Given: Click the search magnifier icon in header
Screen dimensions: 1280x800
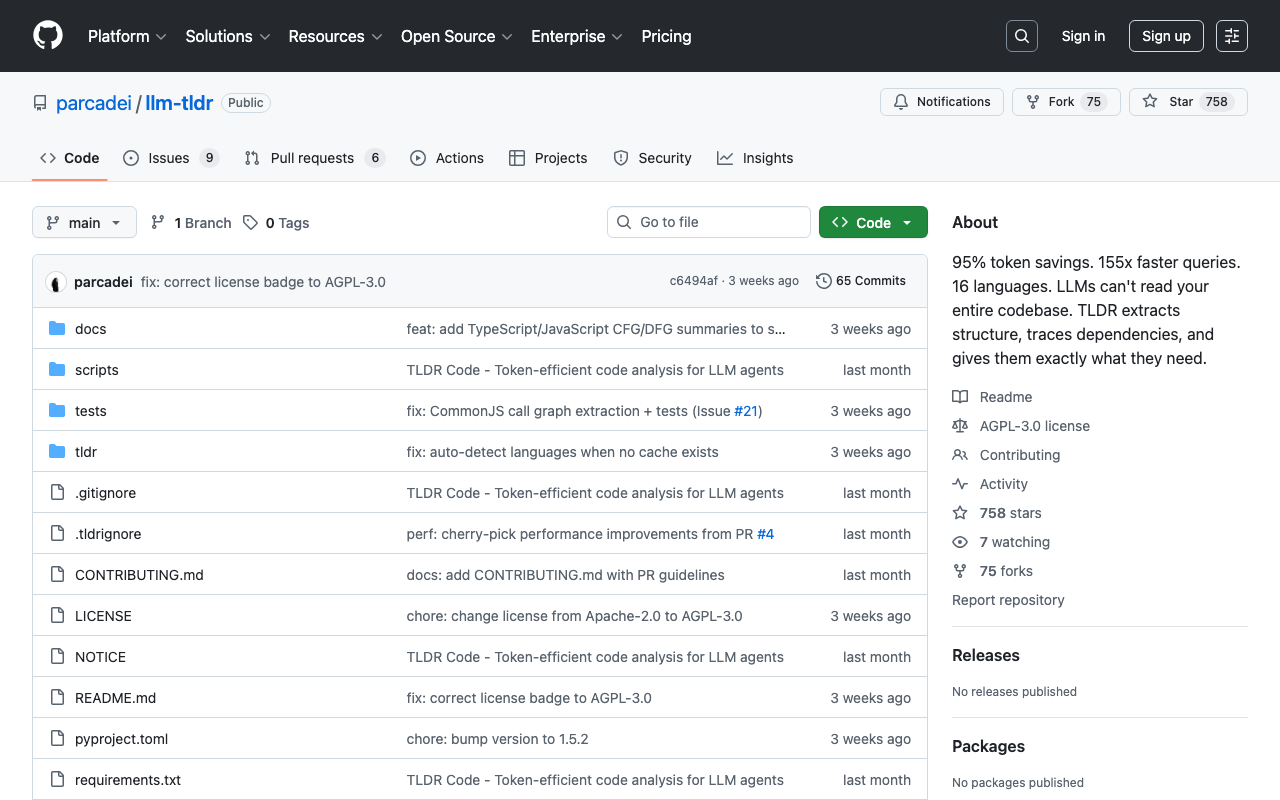Looking at the screenshot, I should coord(1021,35).
